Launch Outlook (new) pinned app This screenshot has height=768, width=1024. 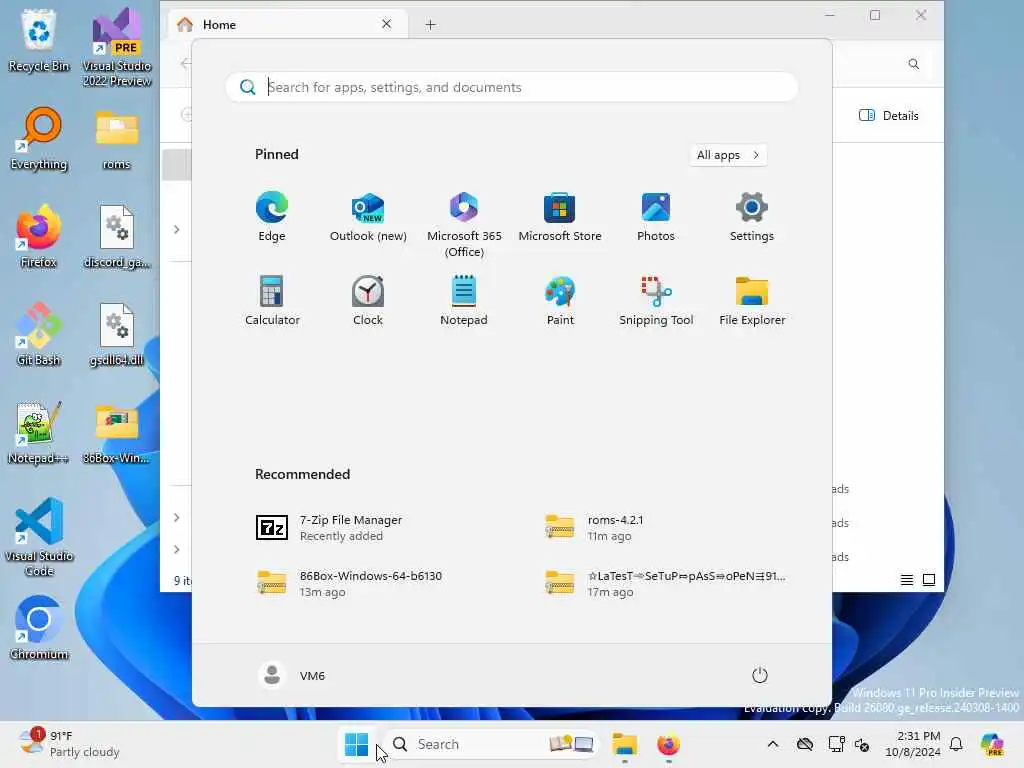click(x=368, y=217)
